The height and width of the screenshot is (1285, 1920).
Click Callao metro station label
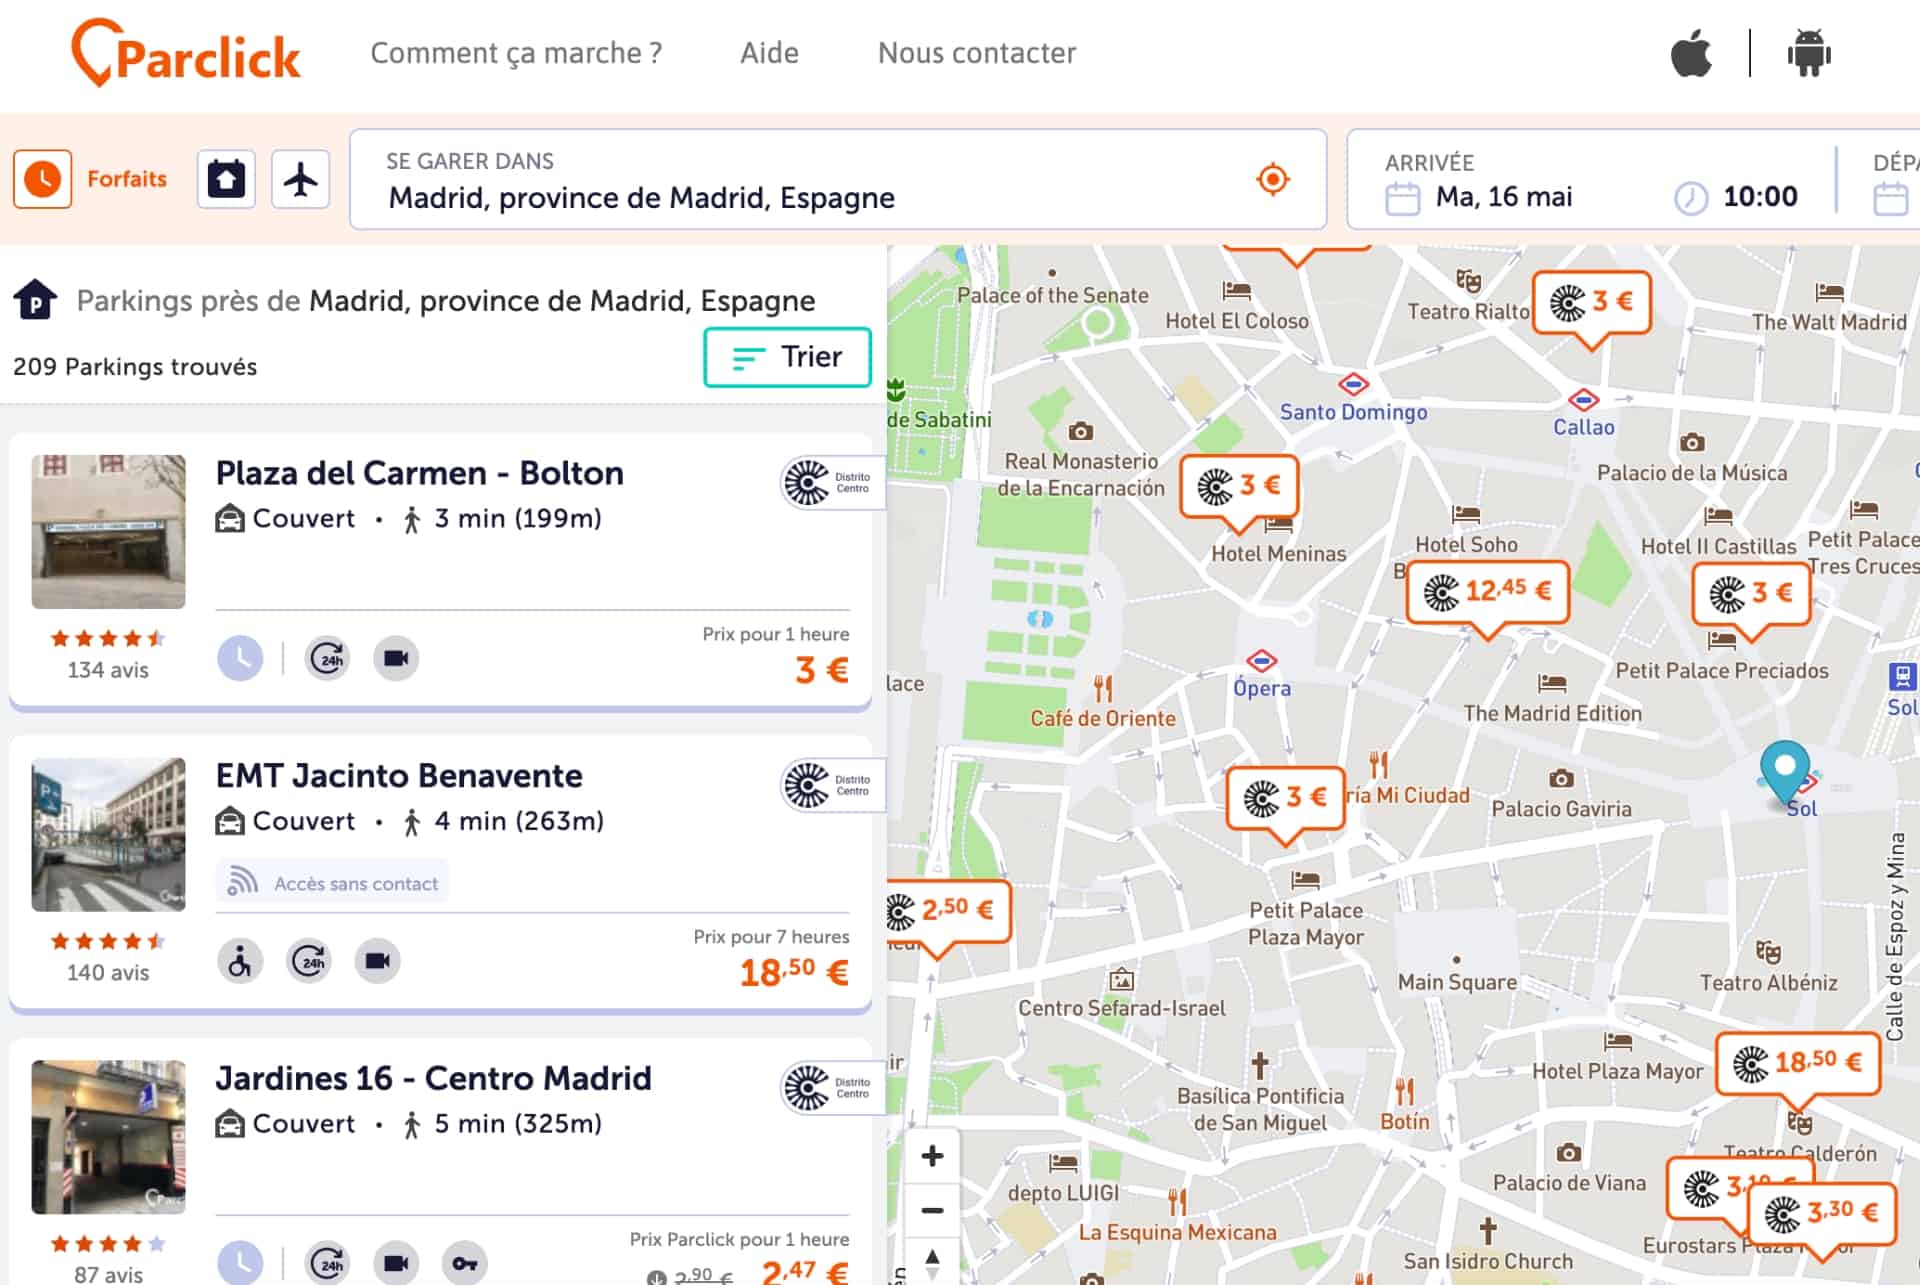1583,427
